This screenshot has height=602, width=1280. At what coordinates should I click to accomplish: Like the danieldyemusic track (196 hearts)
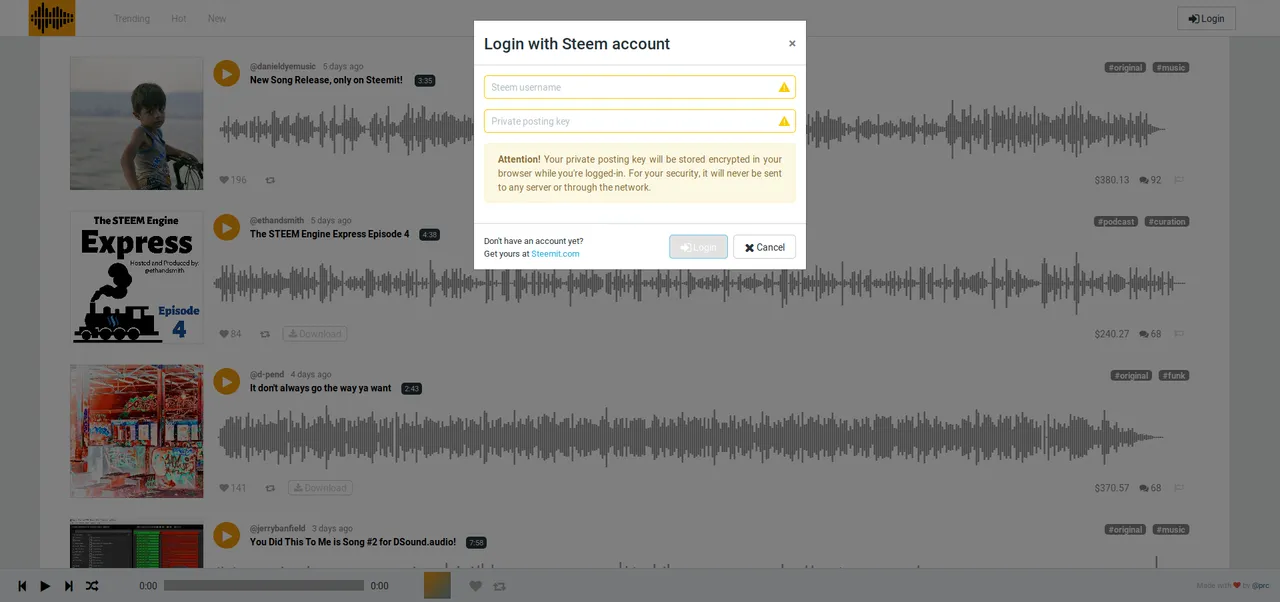coord(224,180)
